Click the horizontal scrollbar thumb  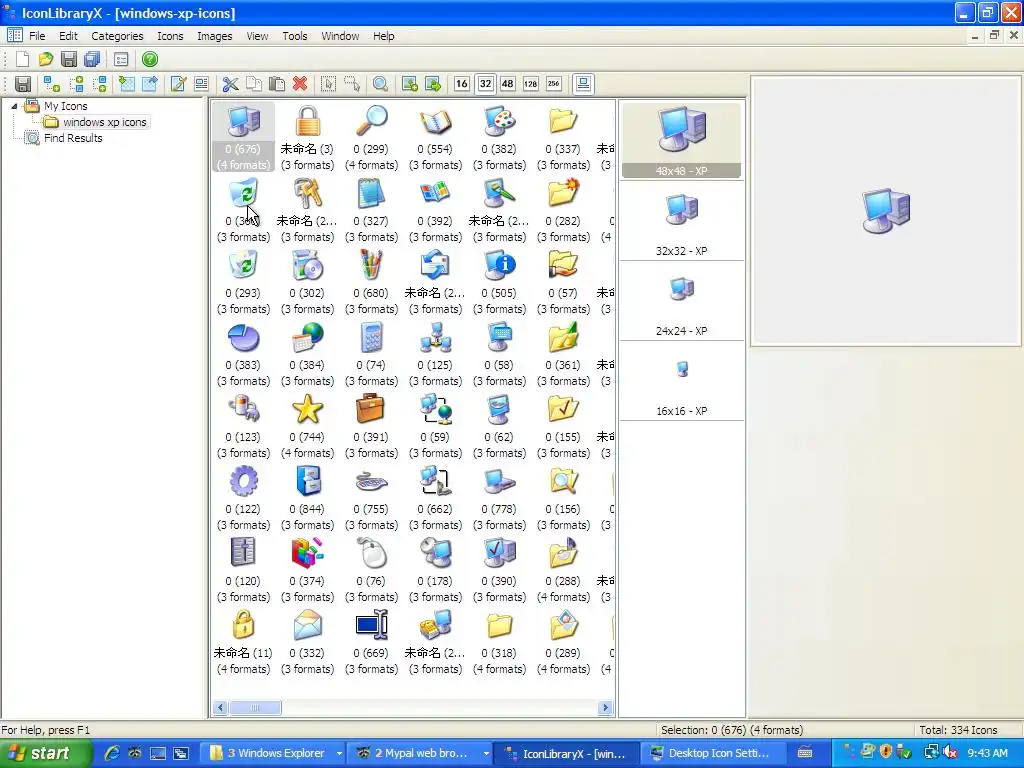[255, 707]
